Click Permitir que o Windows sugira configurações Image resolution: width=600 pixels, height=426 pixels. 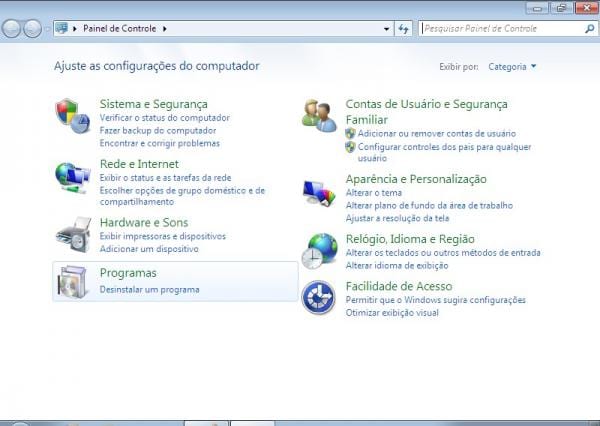point(435,300)
